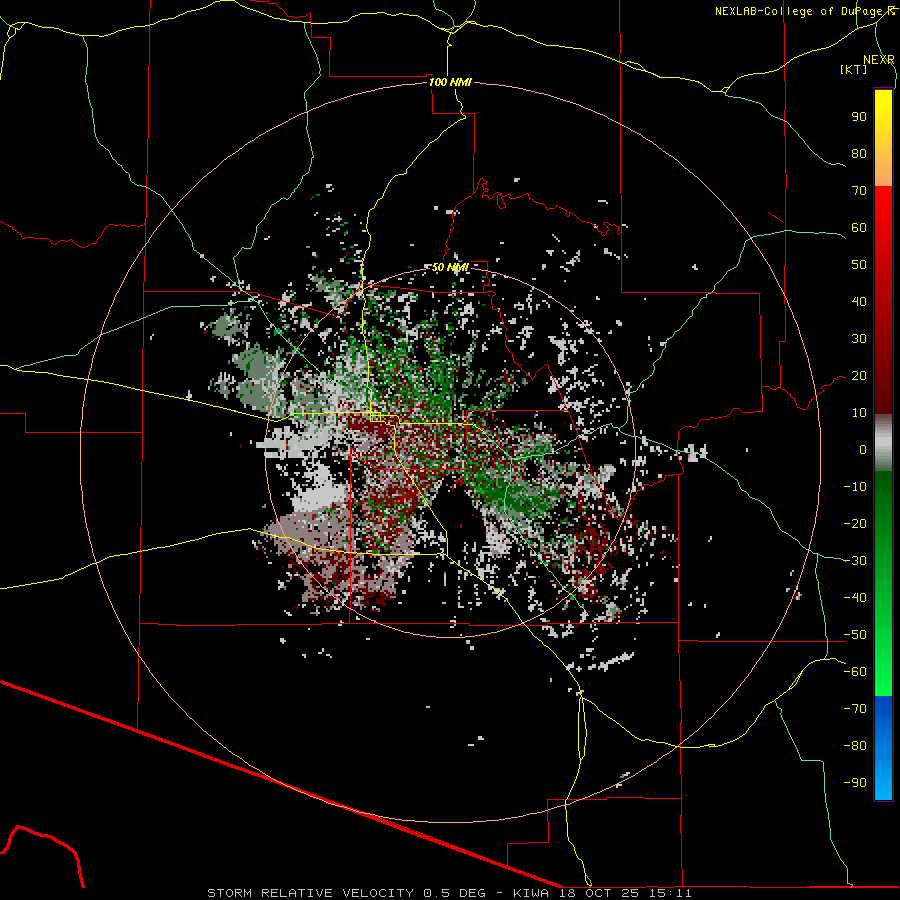900x900 pixels.
Task: Click the 70 knot label on color scale
Action: tap(859, 191)
